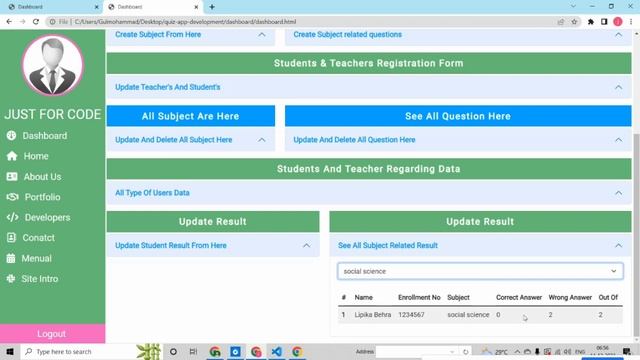Select the second Dashboard browser tab

[152, 7]
